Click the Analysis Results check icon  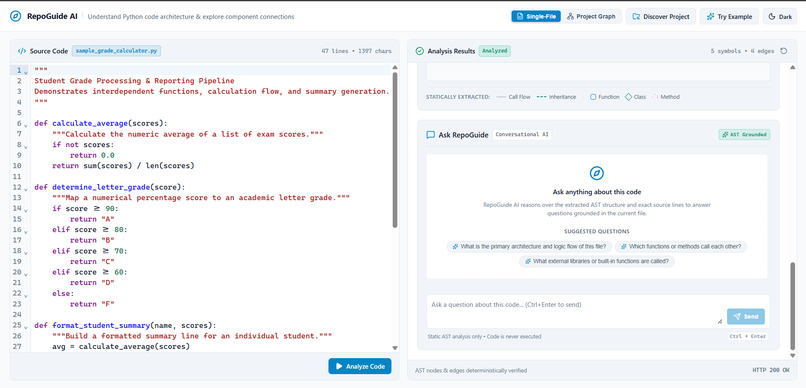[x=419, y=51]
